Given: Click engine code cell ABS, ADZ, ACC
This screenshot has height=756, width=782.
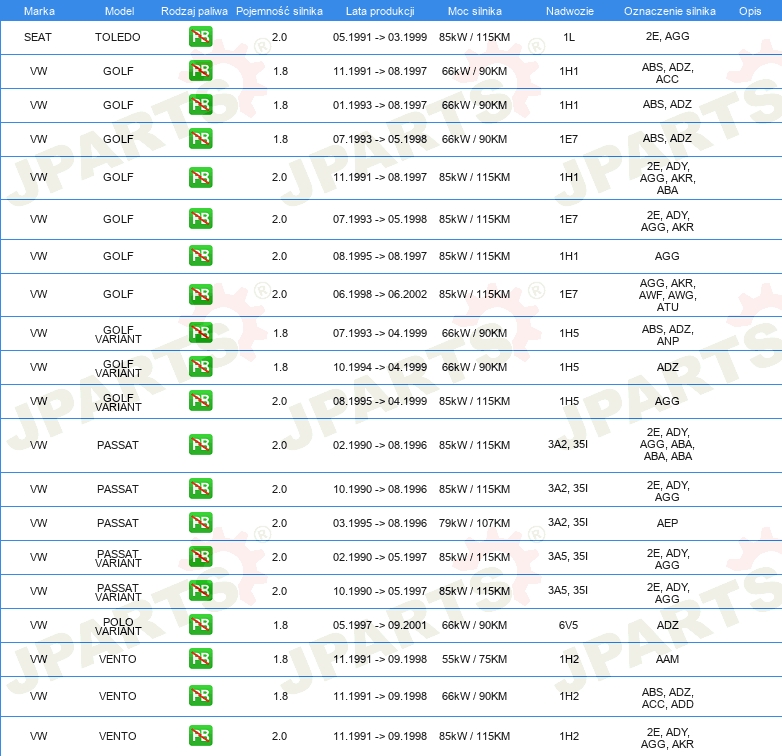Looking at the screenshot, I should [667, 73].
